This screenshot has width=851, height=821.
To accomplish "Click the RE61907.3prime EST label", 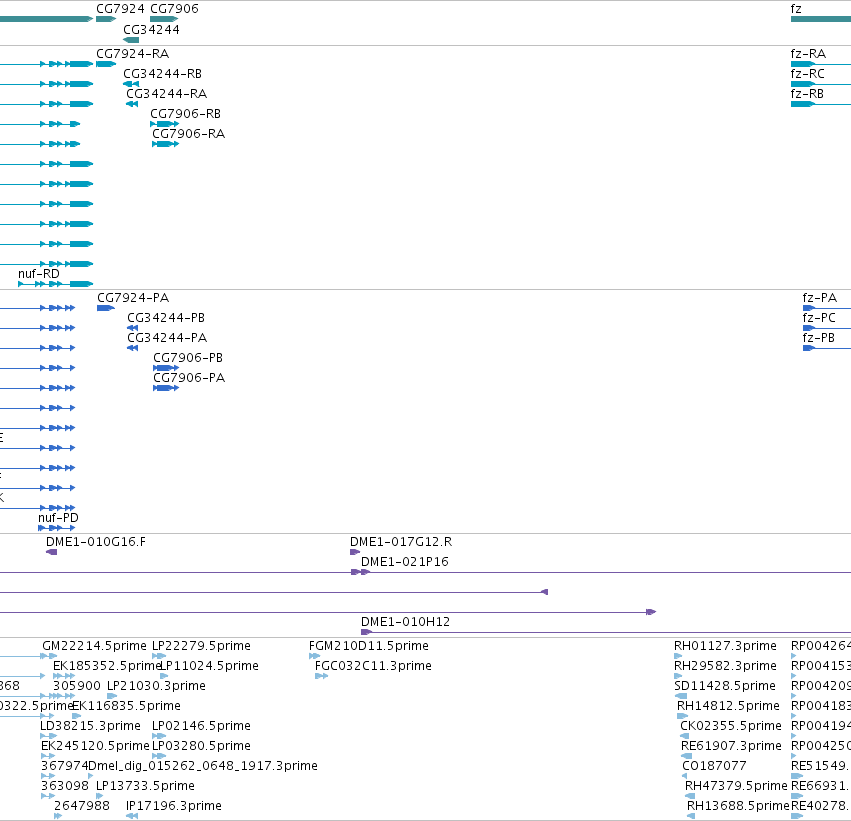I will click(731, 746).
